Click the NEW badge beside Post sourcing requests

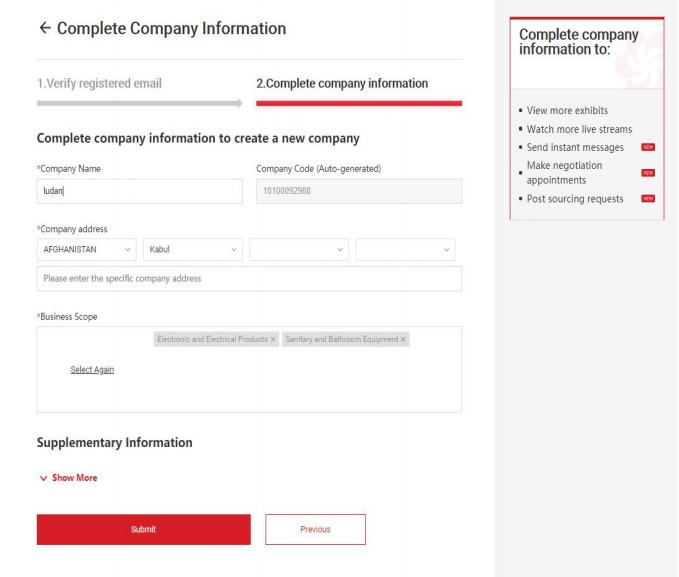(648, 199)
